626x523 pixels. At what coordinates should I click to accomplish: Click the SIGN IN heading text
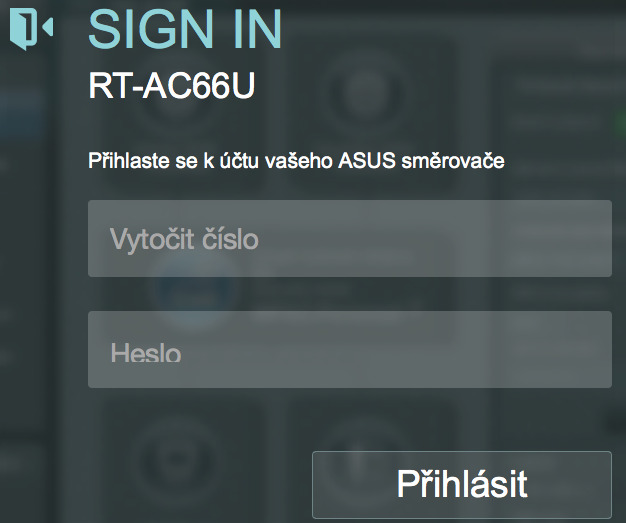pos(185,28)
